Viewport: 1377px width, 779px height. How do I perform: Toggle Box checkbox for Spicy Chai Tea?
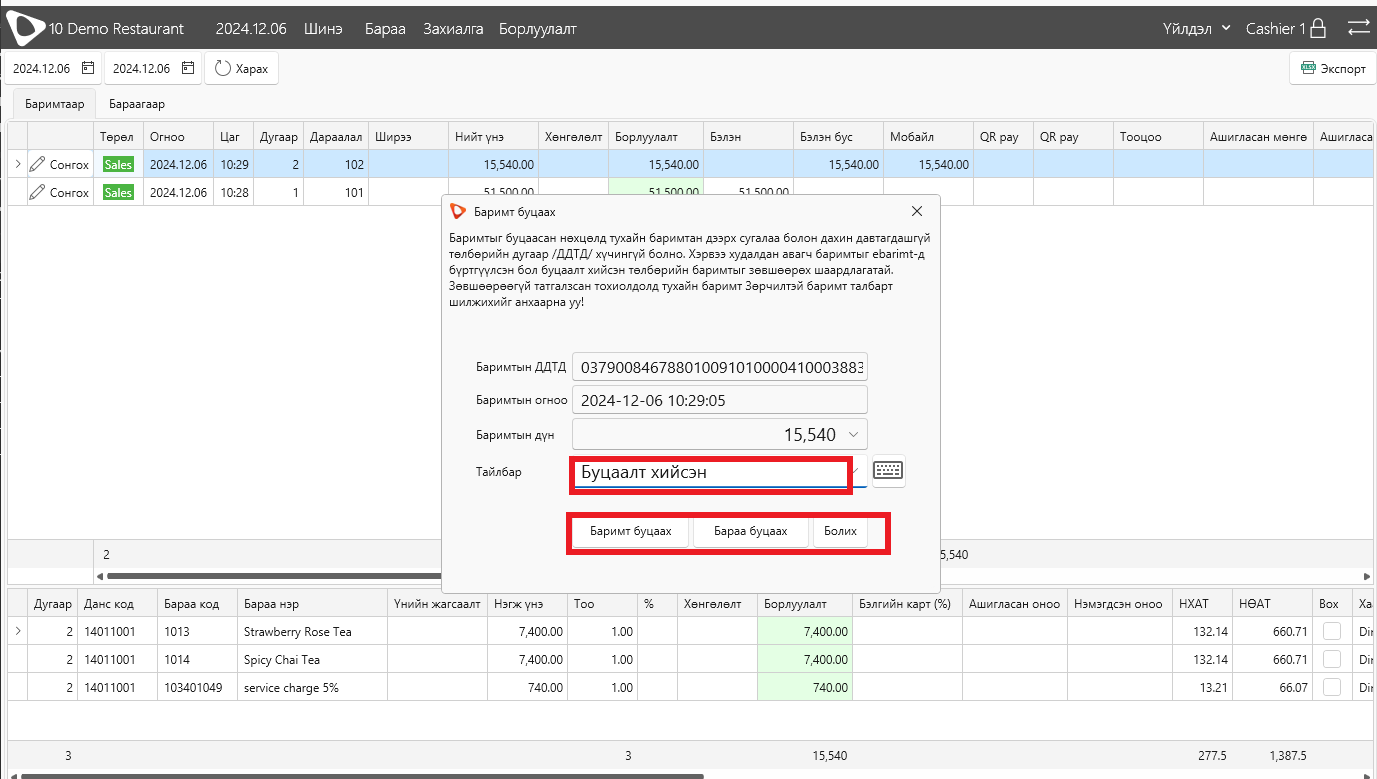[x=1332, y=659]
